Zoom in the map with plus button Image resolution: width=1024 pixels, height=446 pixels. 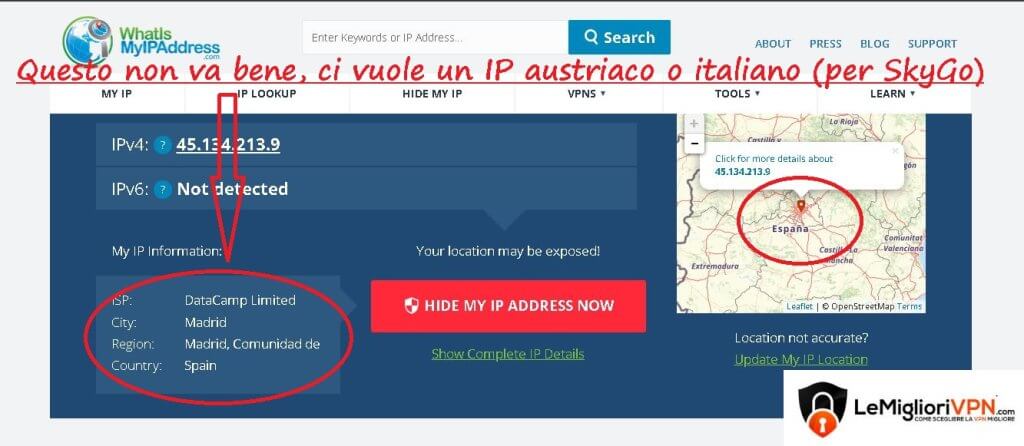click(x=694, y=123)
